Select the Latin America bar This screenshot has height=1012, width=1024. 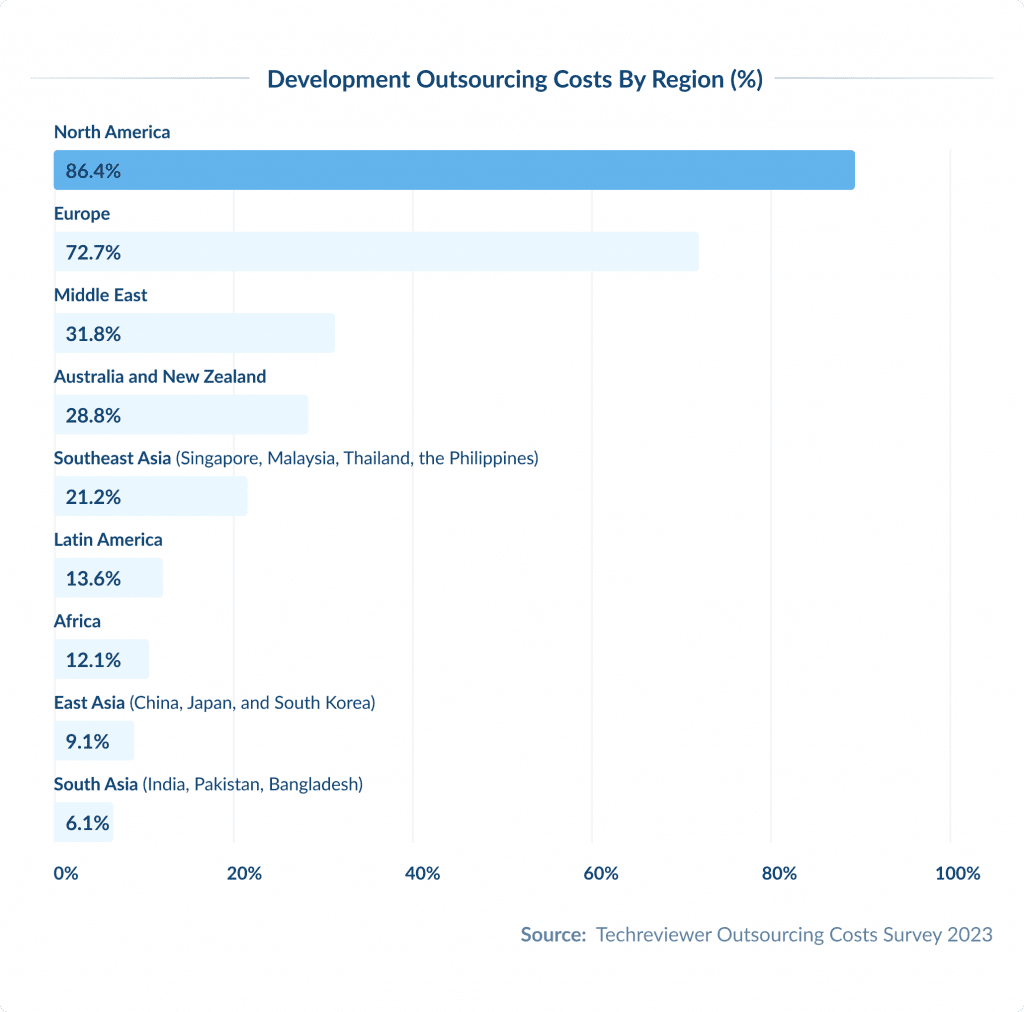[107, 577]
